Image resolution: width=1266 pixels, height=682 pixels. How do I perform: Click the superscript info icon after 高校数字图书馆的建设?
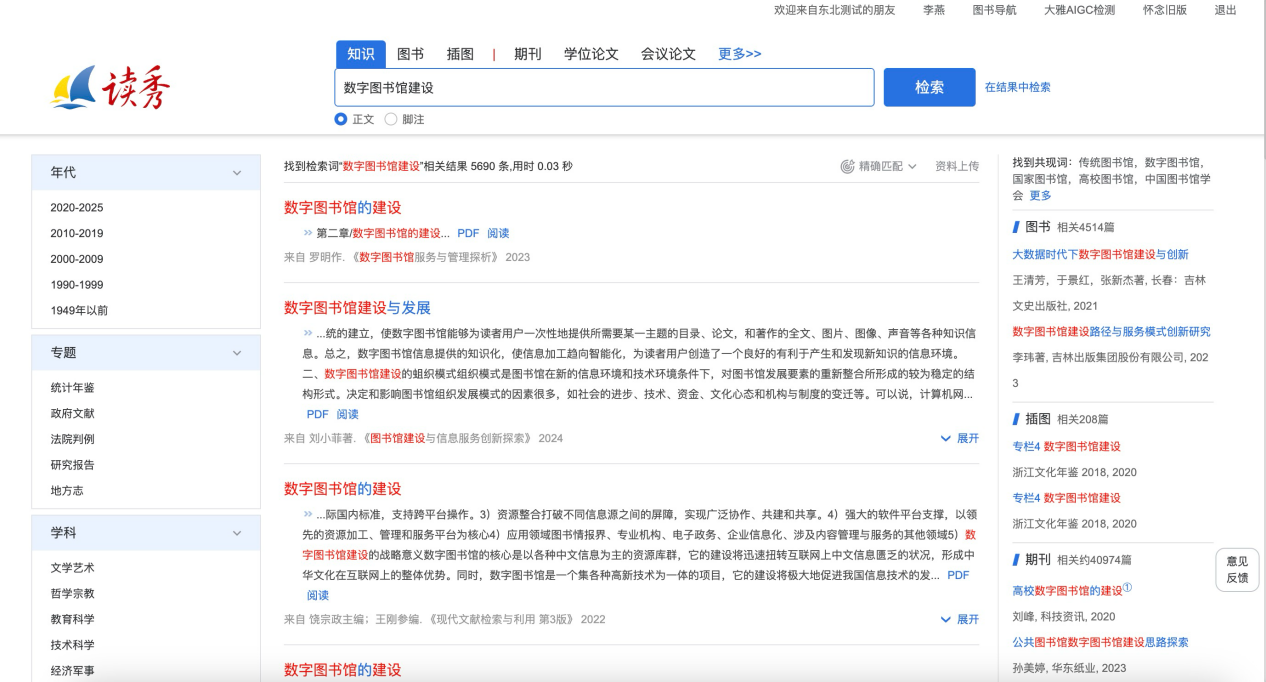(1127, 588)
